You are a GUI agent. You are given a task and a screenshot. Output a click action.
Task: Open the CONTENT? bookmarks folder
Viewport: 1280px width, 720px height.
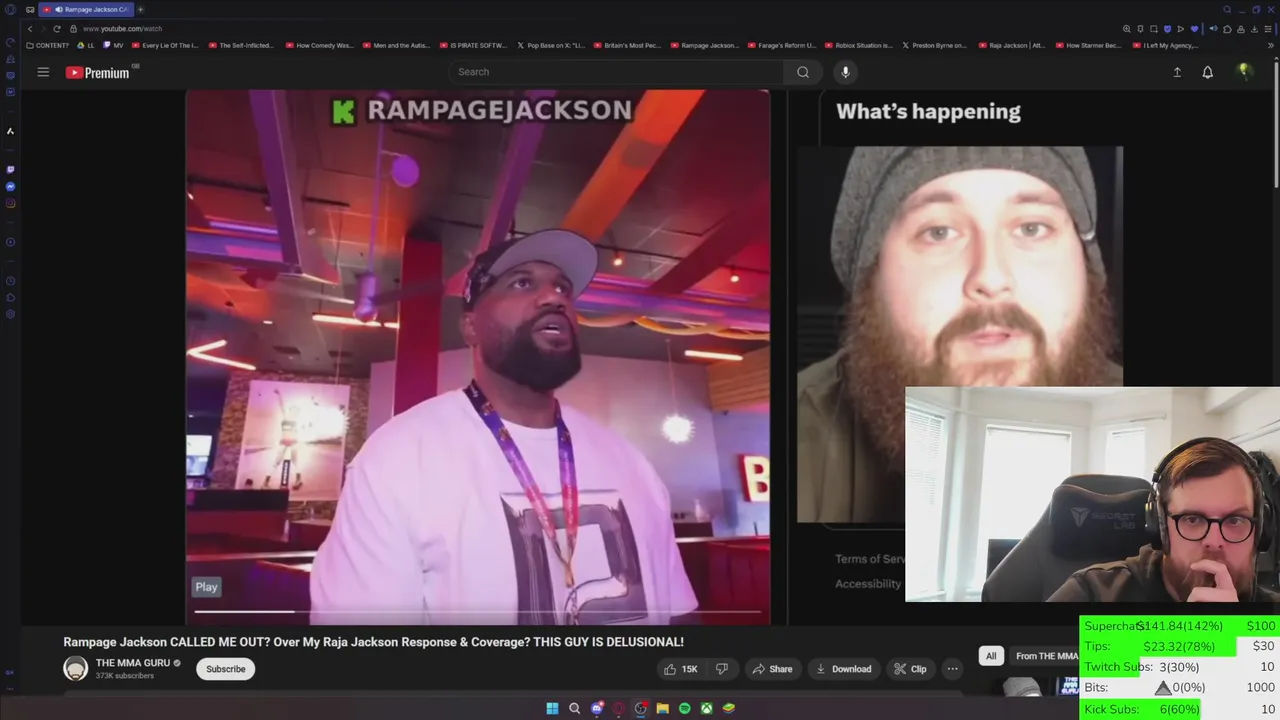pyautogui.click(x=48, y=45)
